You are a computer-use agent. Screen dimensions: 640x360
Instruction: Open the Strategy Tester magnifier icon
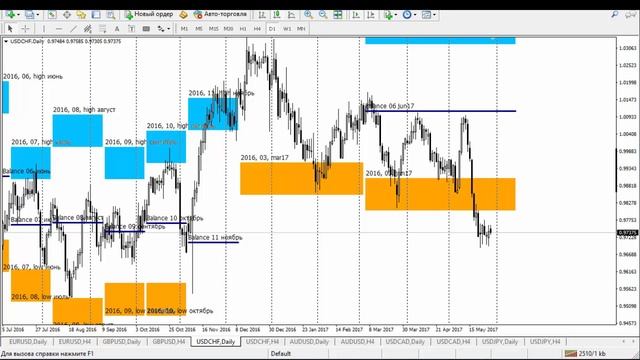pyautogui.click(x=111, y=15)
